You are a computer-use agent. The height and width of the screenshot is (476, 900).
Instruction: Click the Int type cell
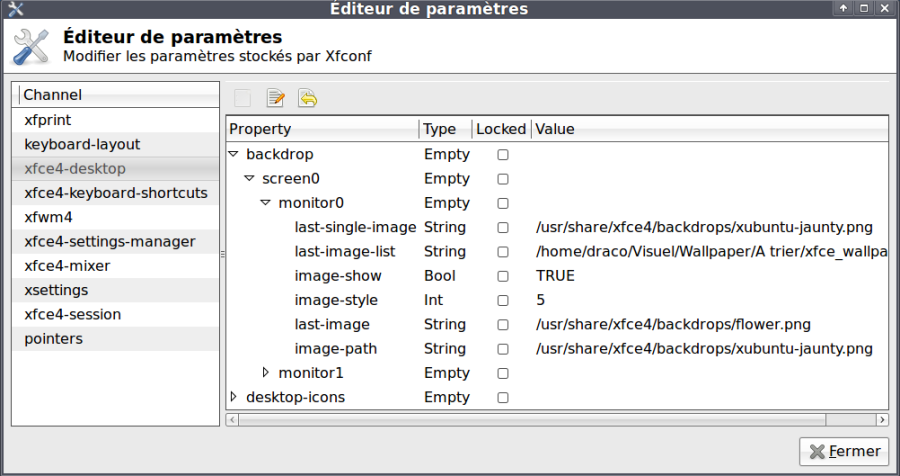click(433, 300)
